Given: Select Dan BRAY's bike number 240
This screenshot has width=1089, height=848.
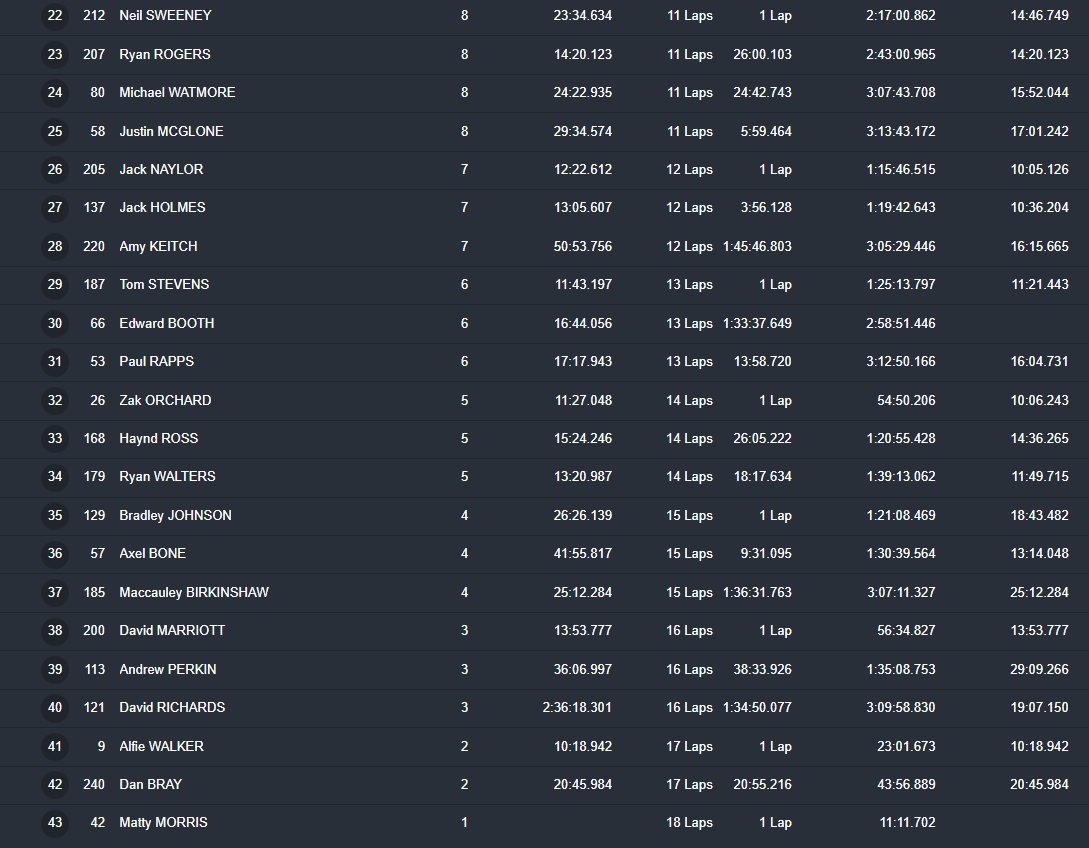Looking at the screenshot, I should 94,784.
